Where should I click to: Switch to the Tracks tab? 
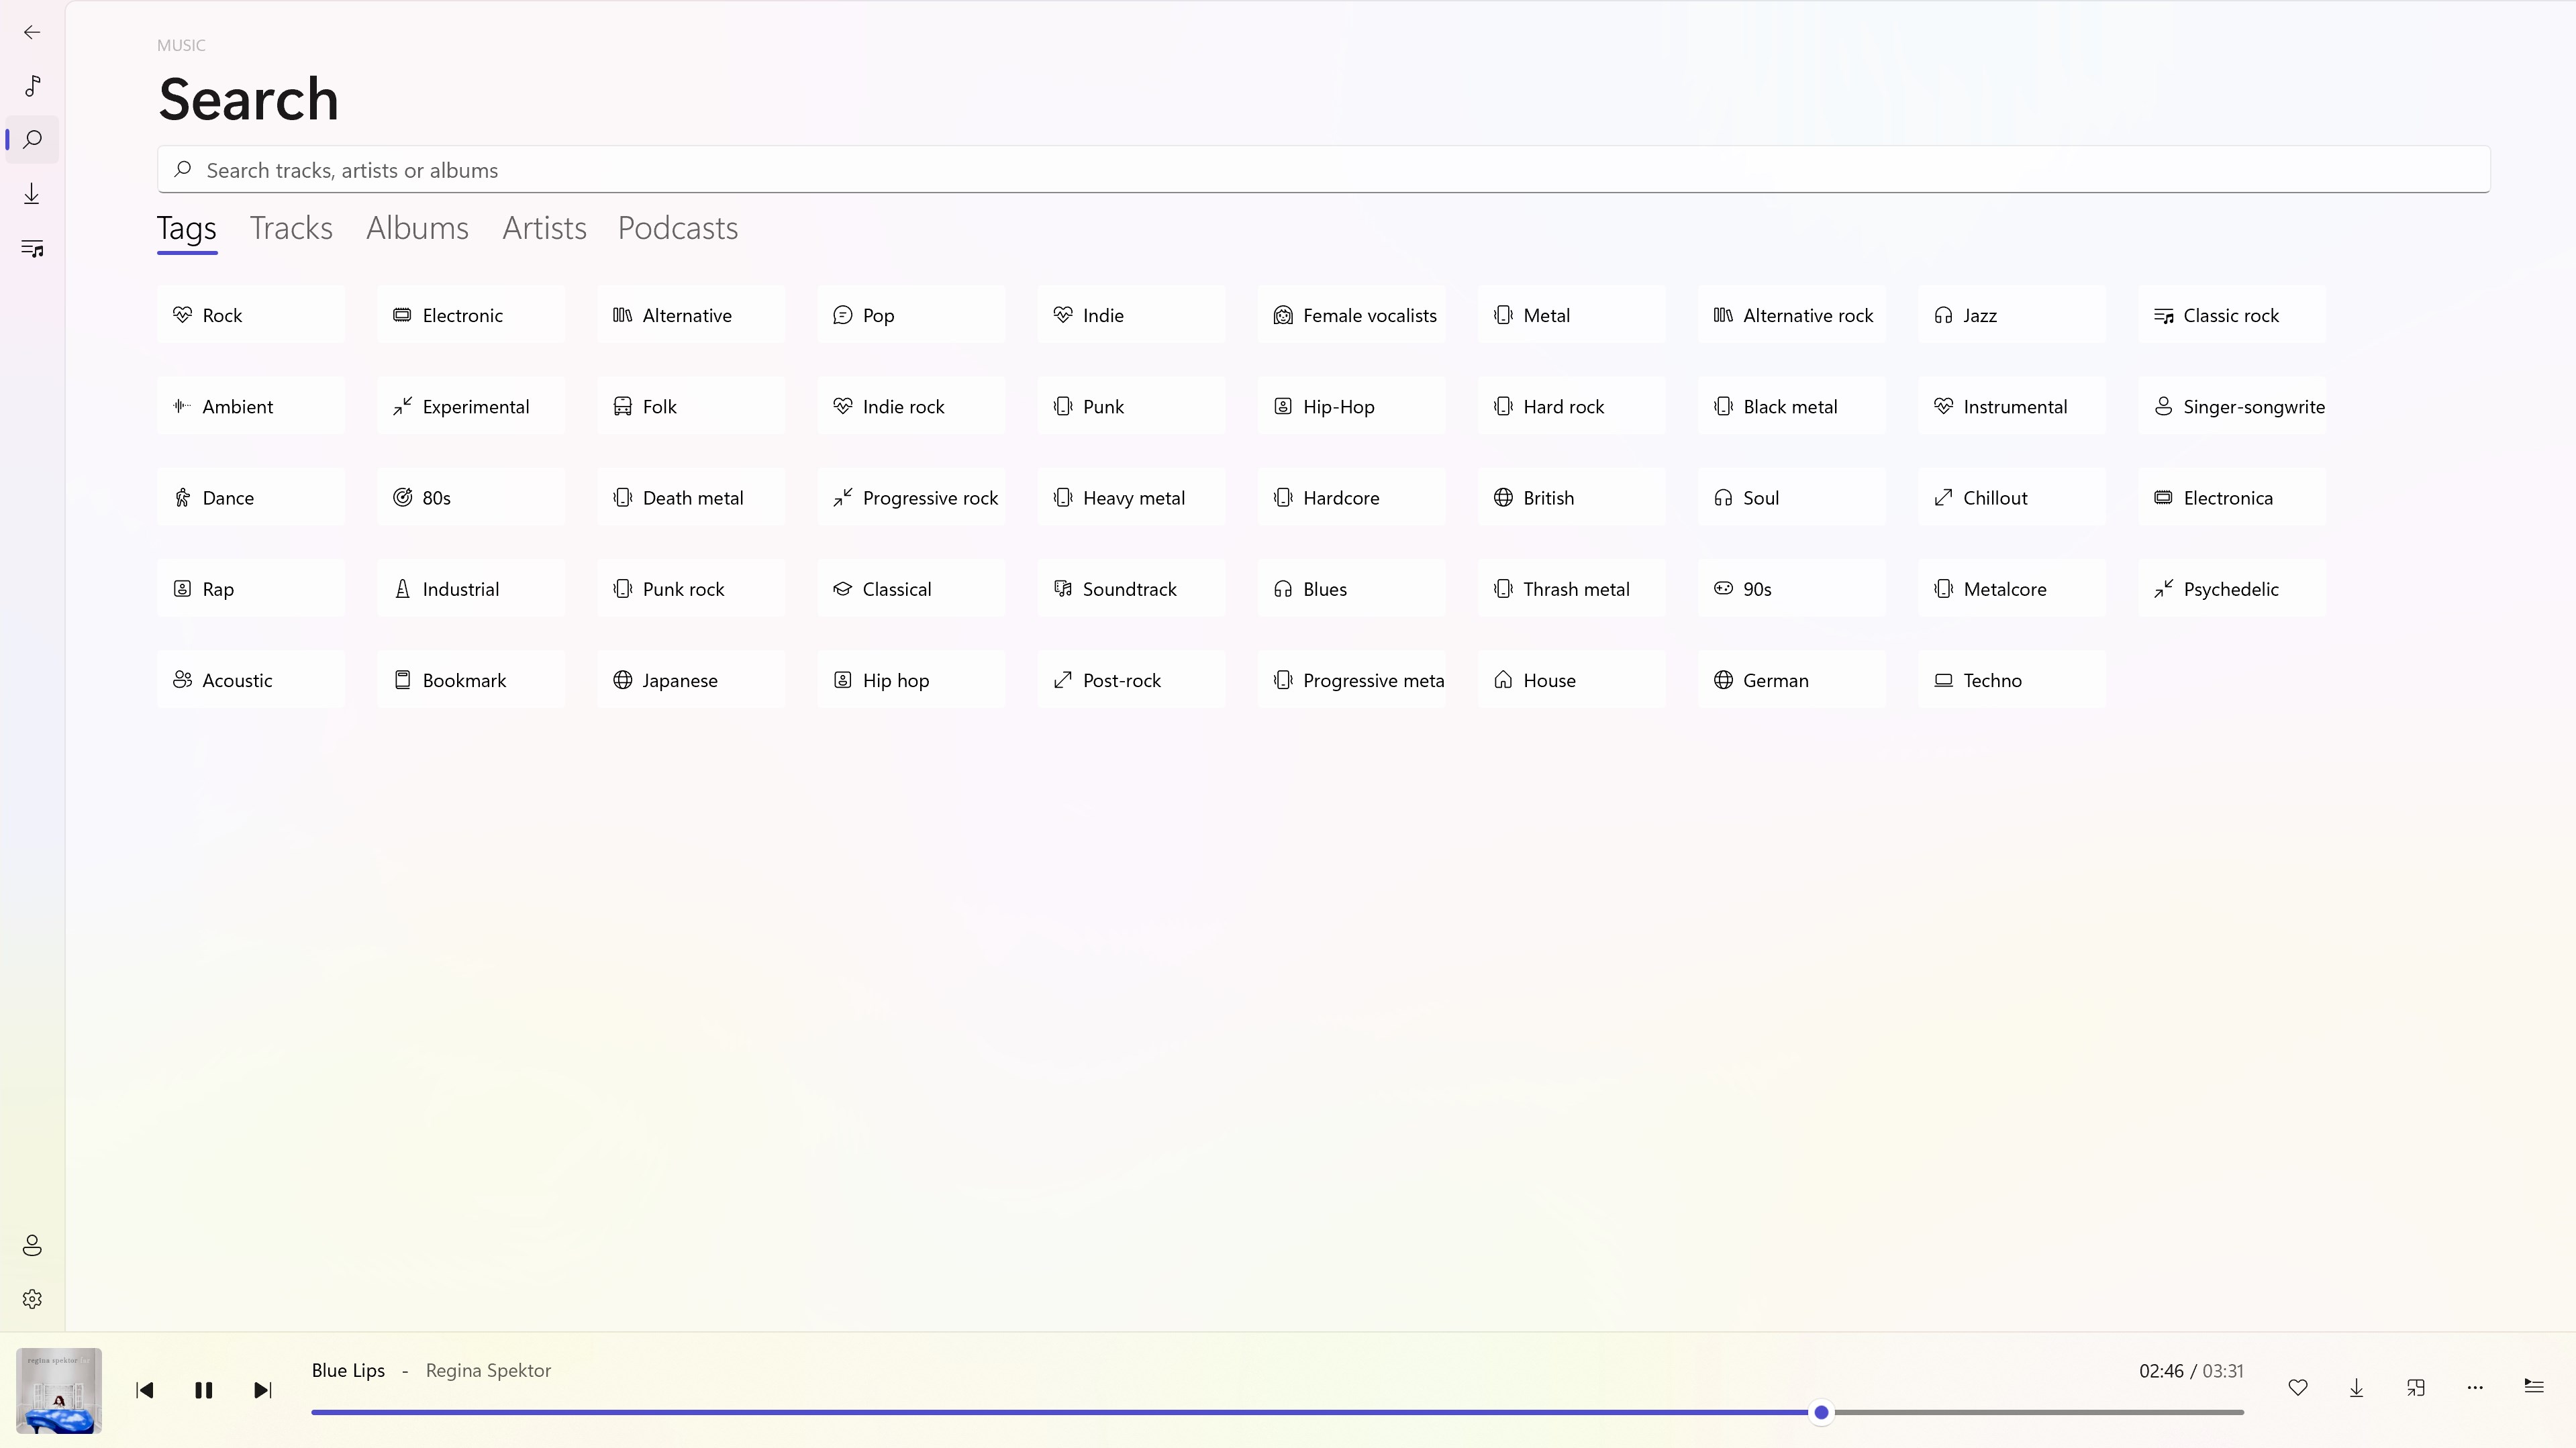(291, 228)
